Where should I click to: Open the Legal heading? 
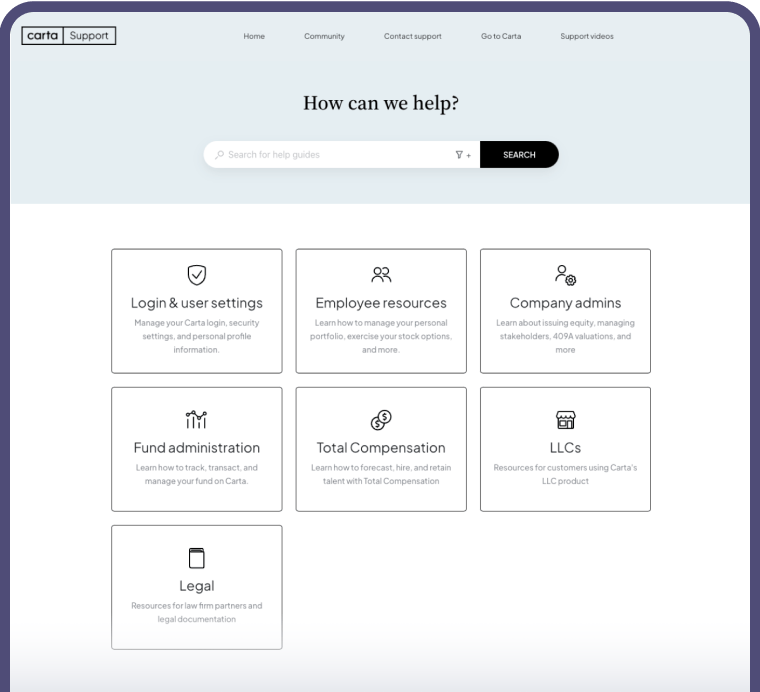click(x=197, y=586)
